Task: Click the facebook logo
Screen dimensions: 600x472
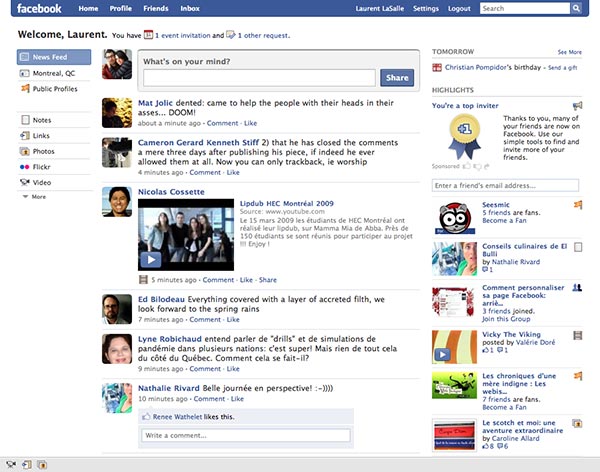Action: coord(39,8)
